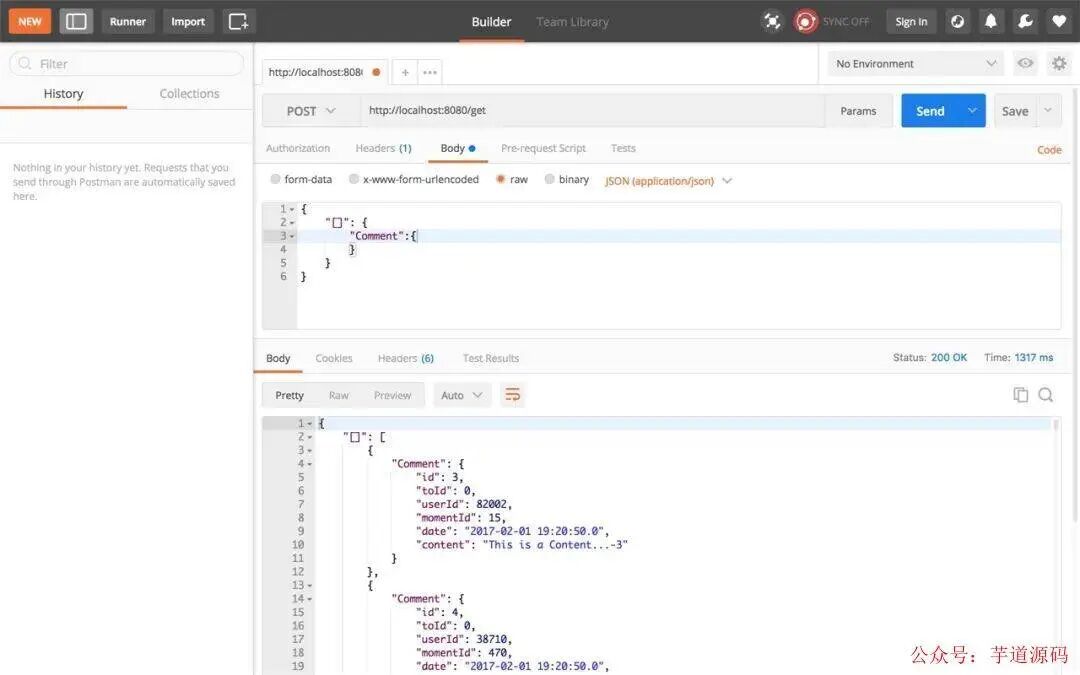Open request Headers (1) tab

[383, 148]
